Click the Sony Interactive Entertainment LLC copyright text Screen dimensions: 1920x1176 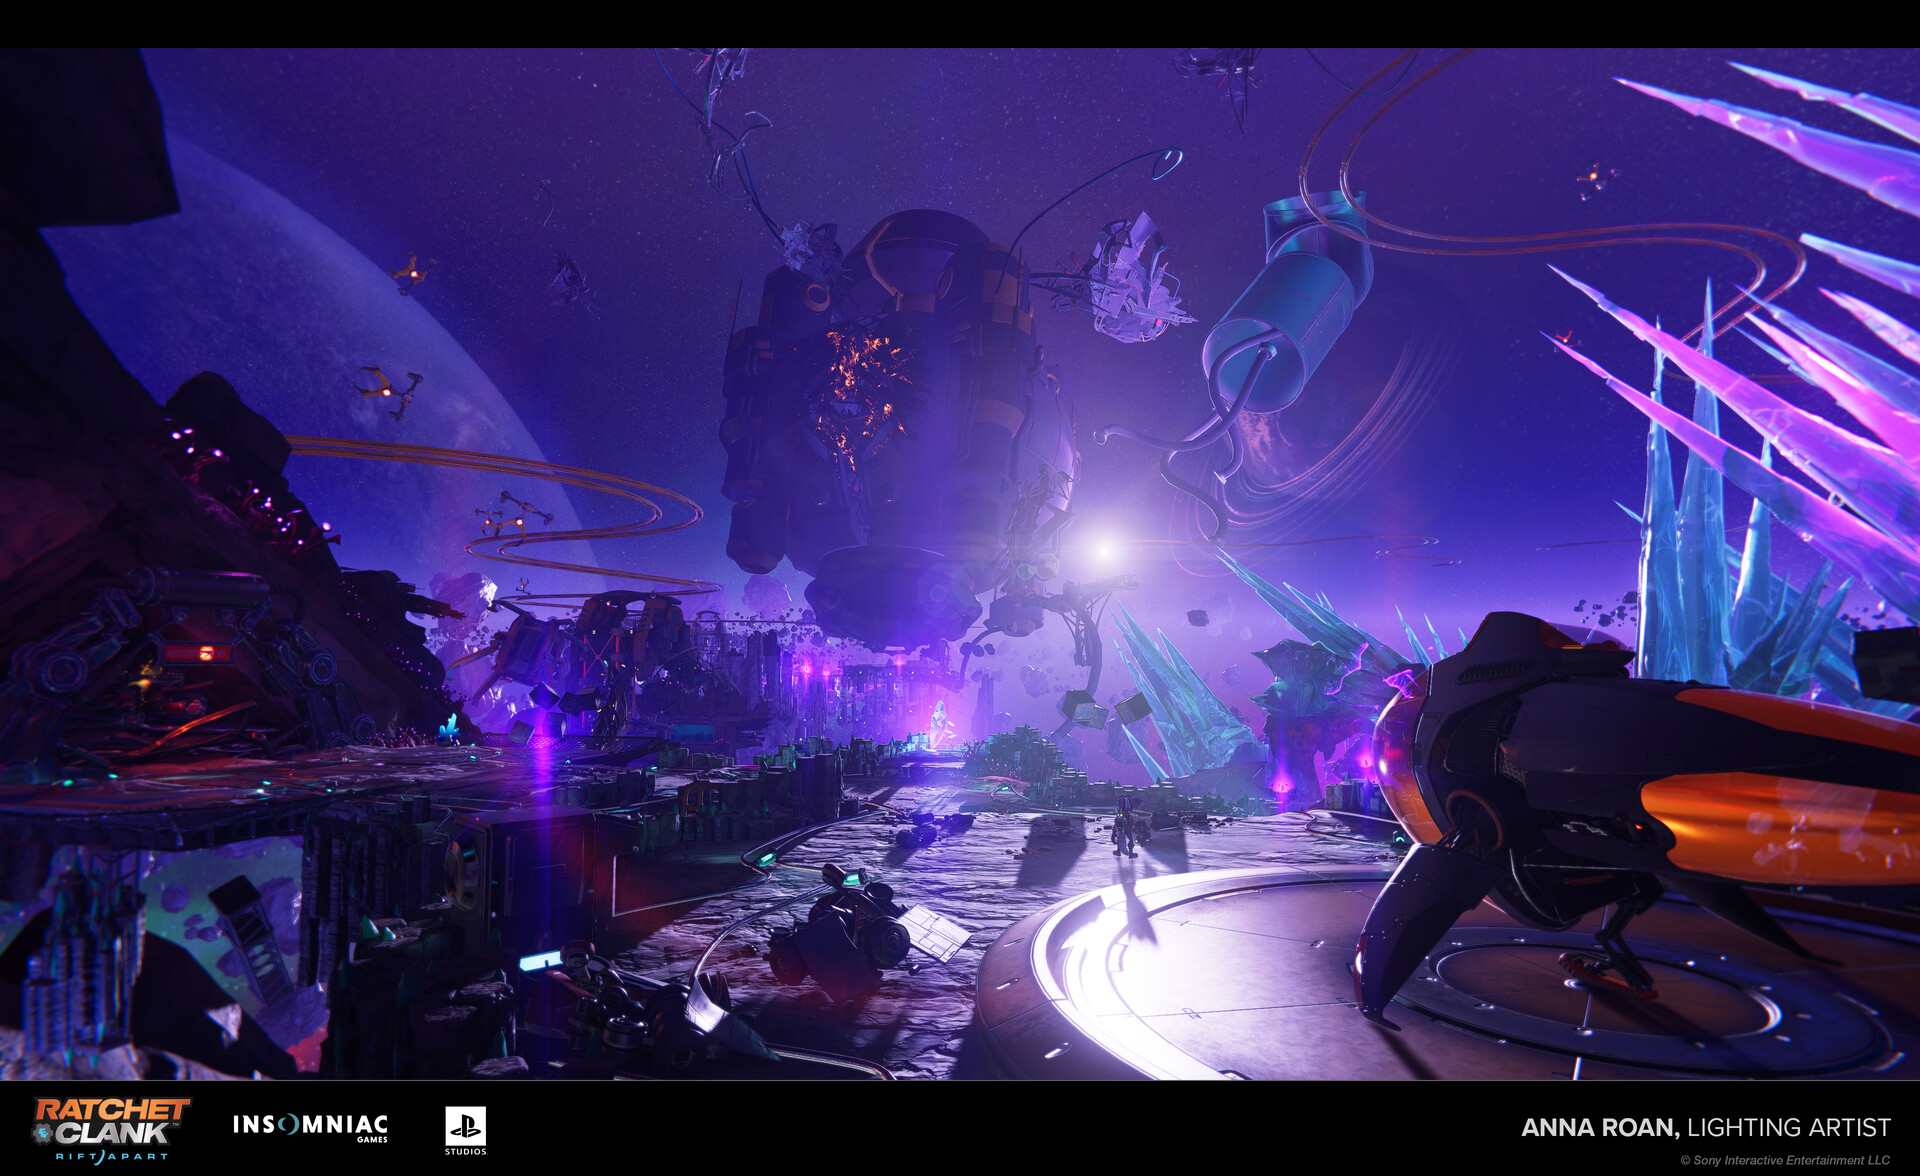pos(1785,1160)
